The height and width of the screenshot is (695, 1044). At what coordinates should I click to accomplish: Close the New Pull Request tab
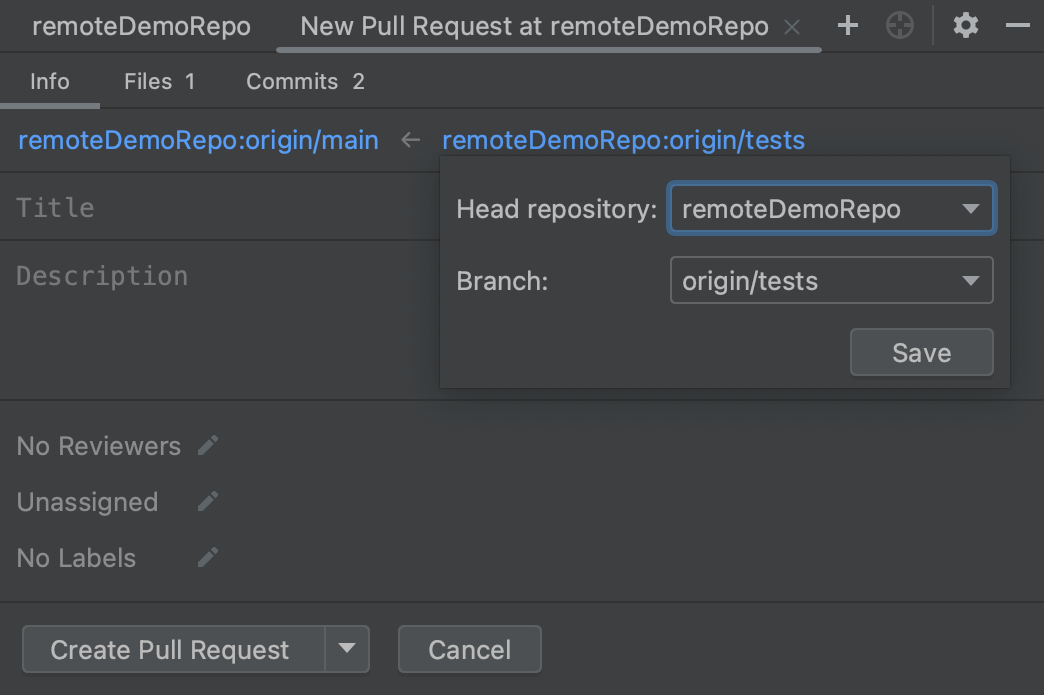[792, 27]
